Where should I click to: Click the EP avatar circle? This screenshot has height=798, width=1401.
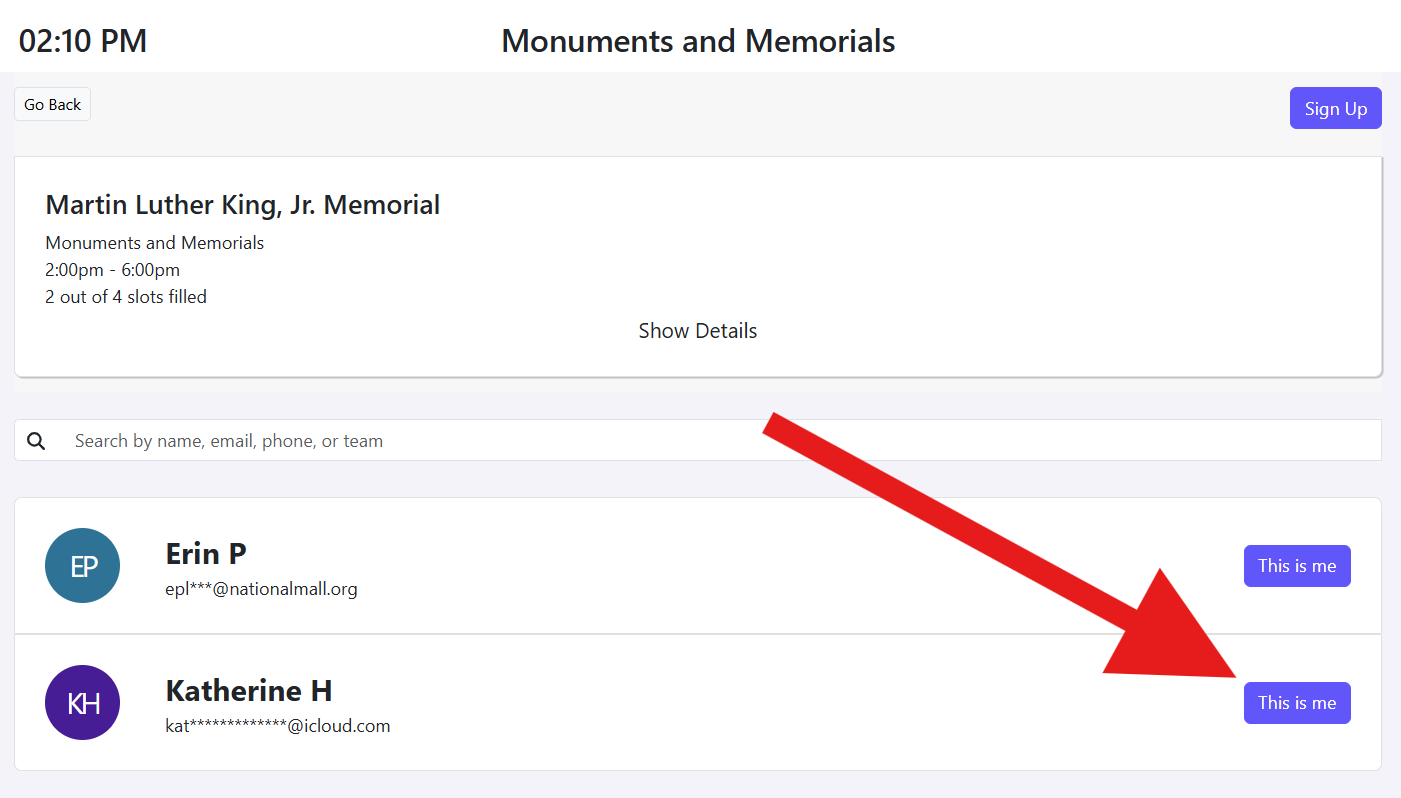[x=83, y=566]
